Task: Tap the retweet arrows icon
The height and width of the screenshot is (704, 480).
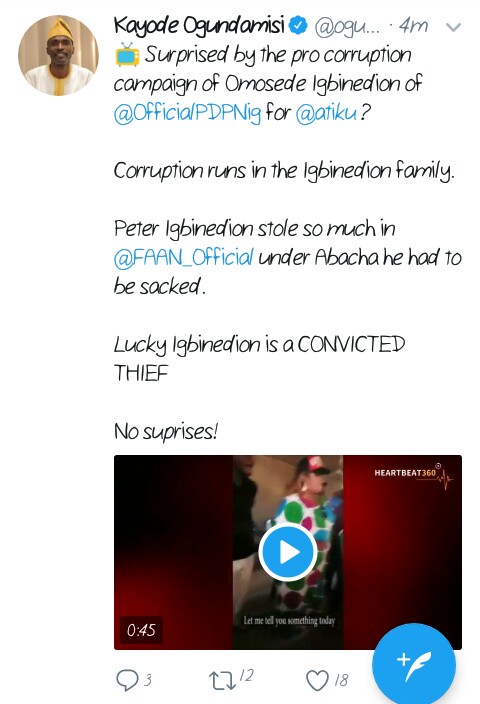Action: [222, 681]
